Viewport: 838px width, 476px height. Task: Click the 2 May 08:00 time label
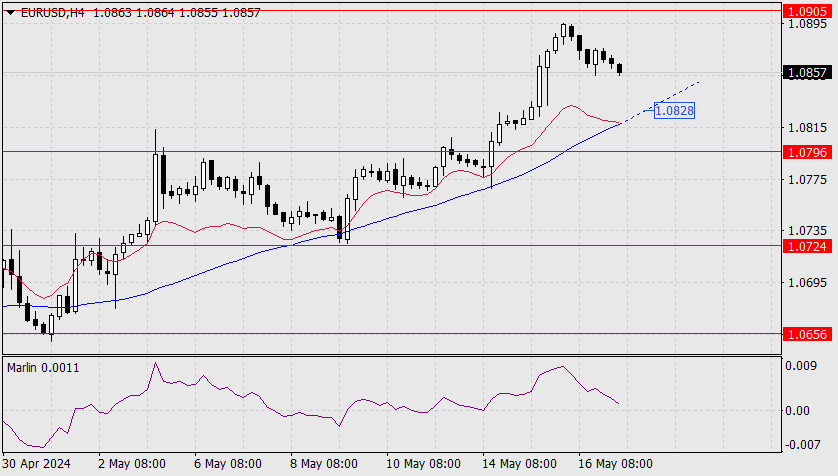(132, 464)
